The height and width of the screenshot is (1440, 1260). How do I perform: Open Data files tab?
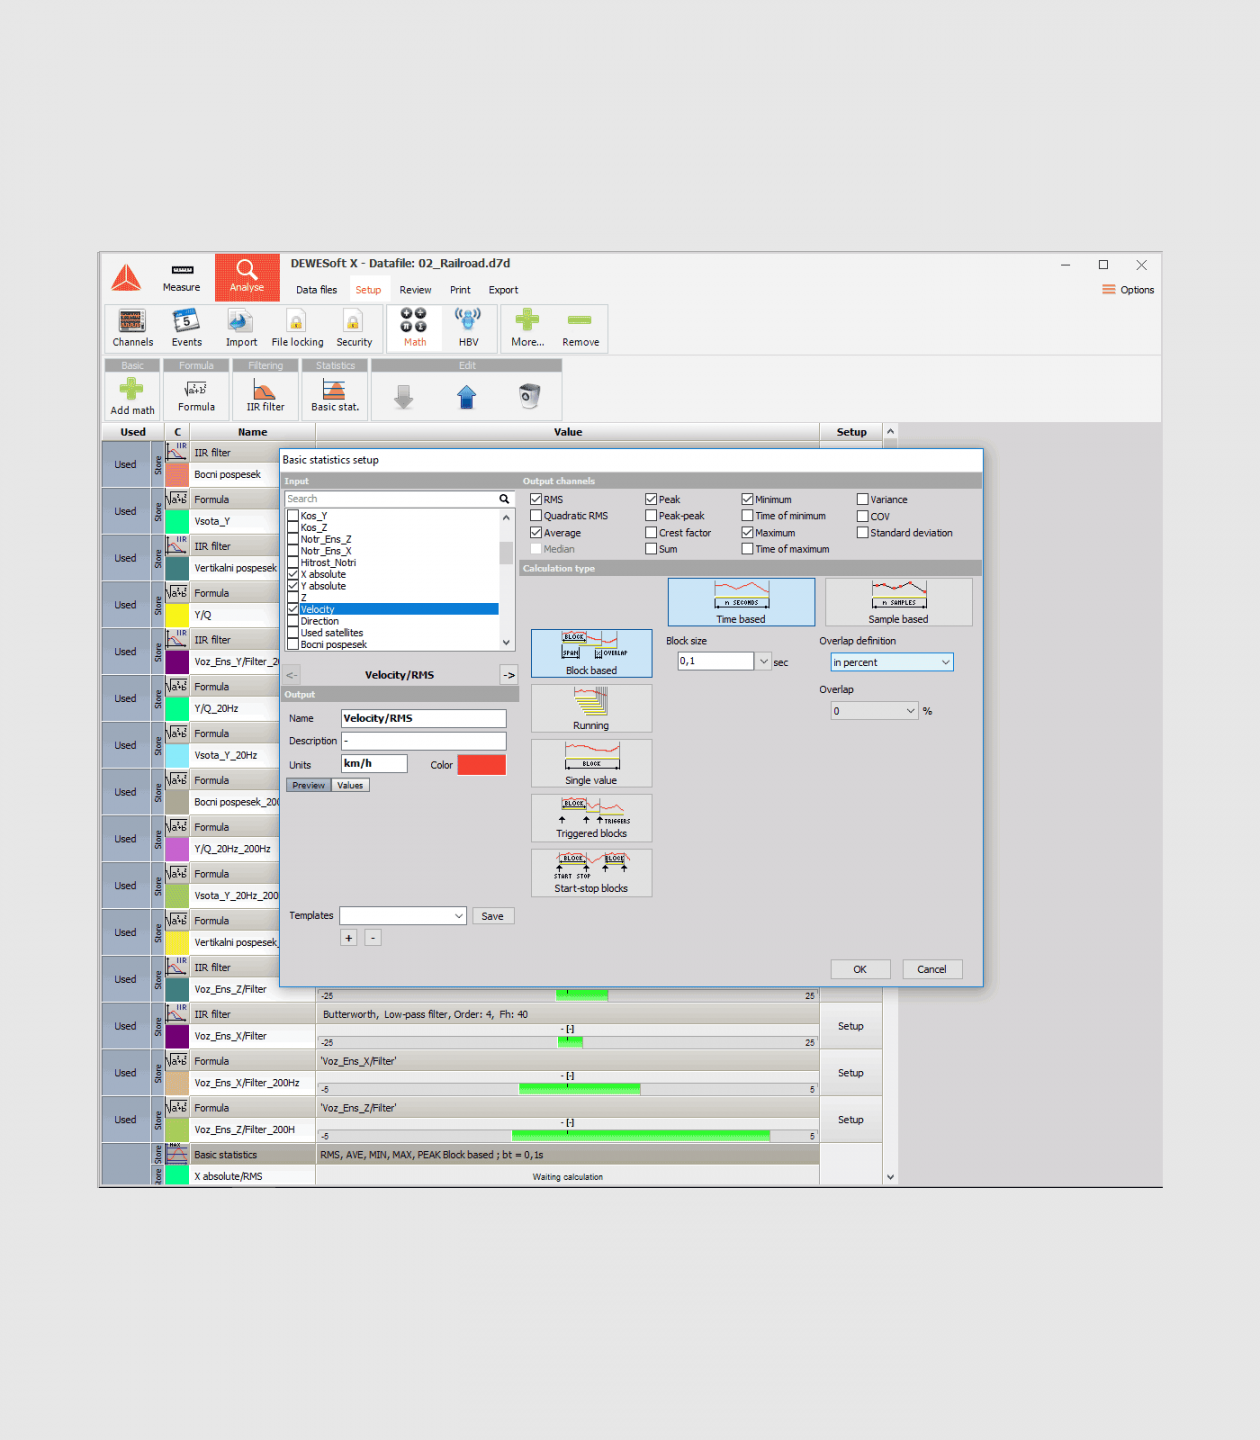[x=316, y=290]
